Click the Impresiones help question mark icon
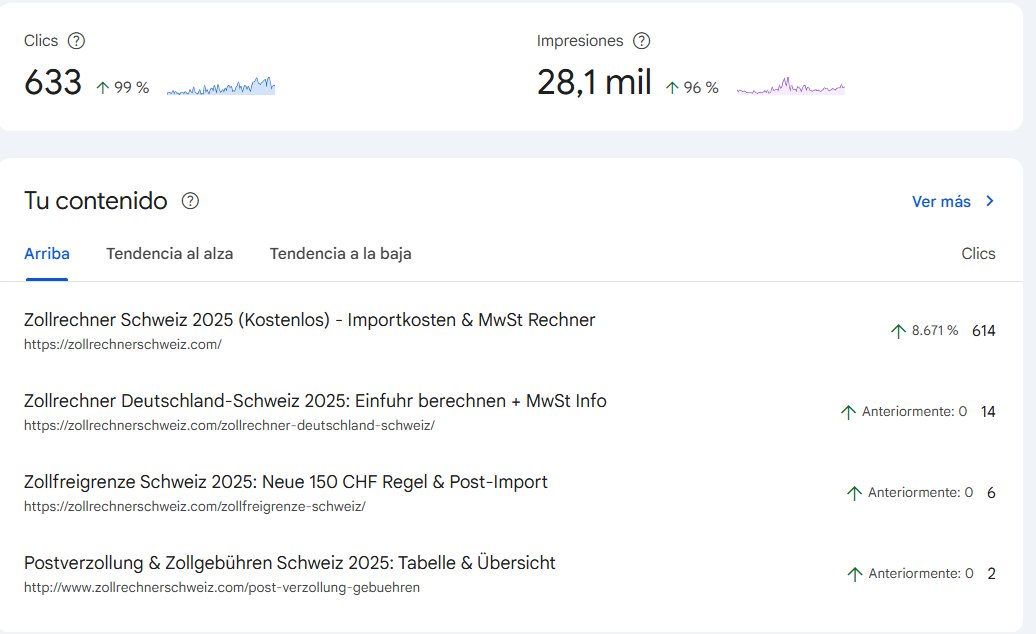Viewport: 1036px width, 634px height. [x=643, y=41]
